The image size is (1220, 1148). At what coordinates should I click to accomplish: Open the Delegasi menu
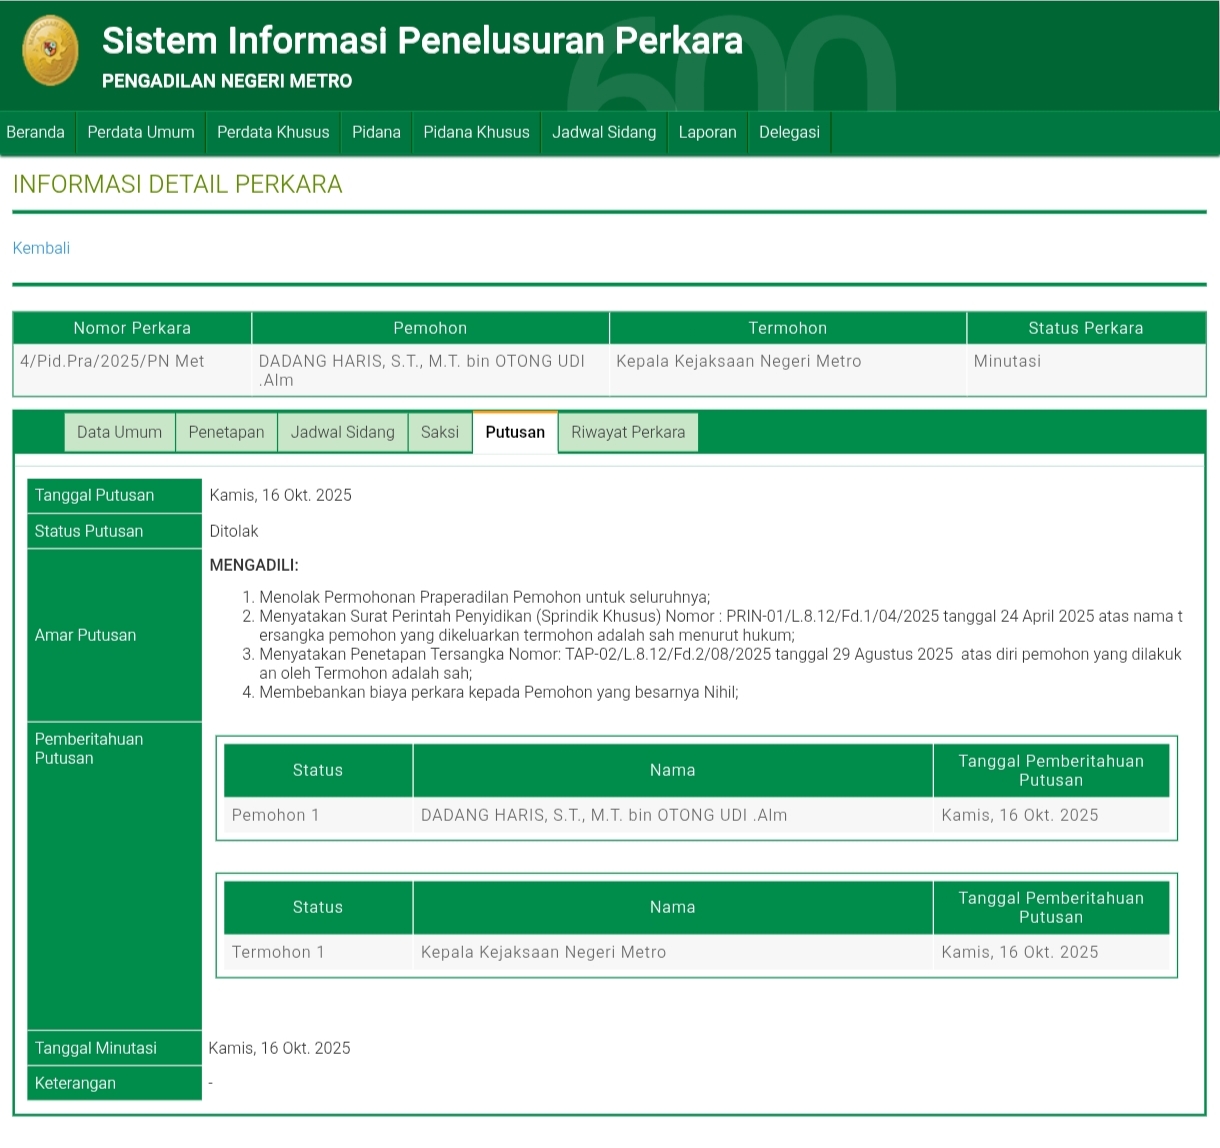point(789,132)
